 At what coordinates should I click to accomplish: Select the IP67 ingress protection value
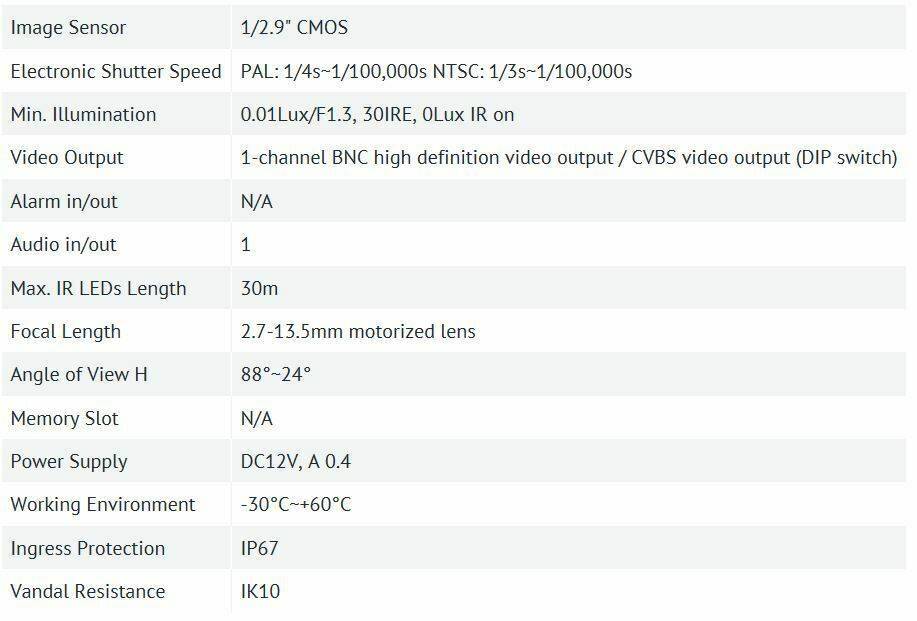(260, 548)
